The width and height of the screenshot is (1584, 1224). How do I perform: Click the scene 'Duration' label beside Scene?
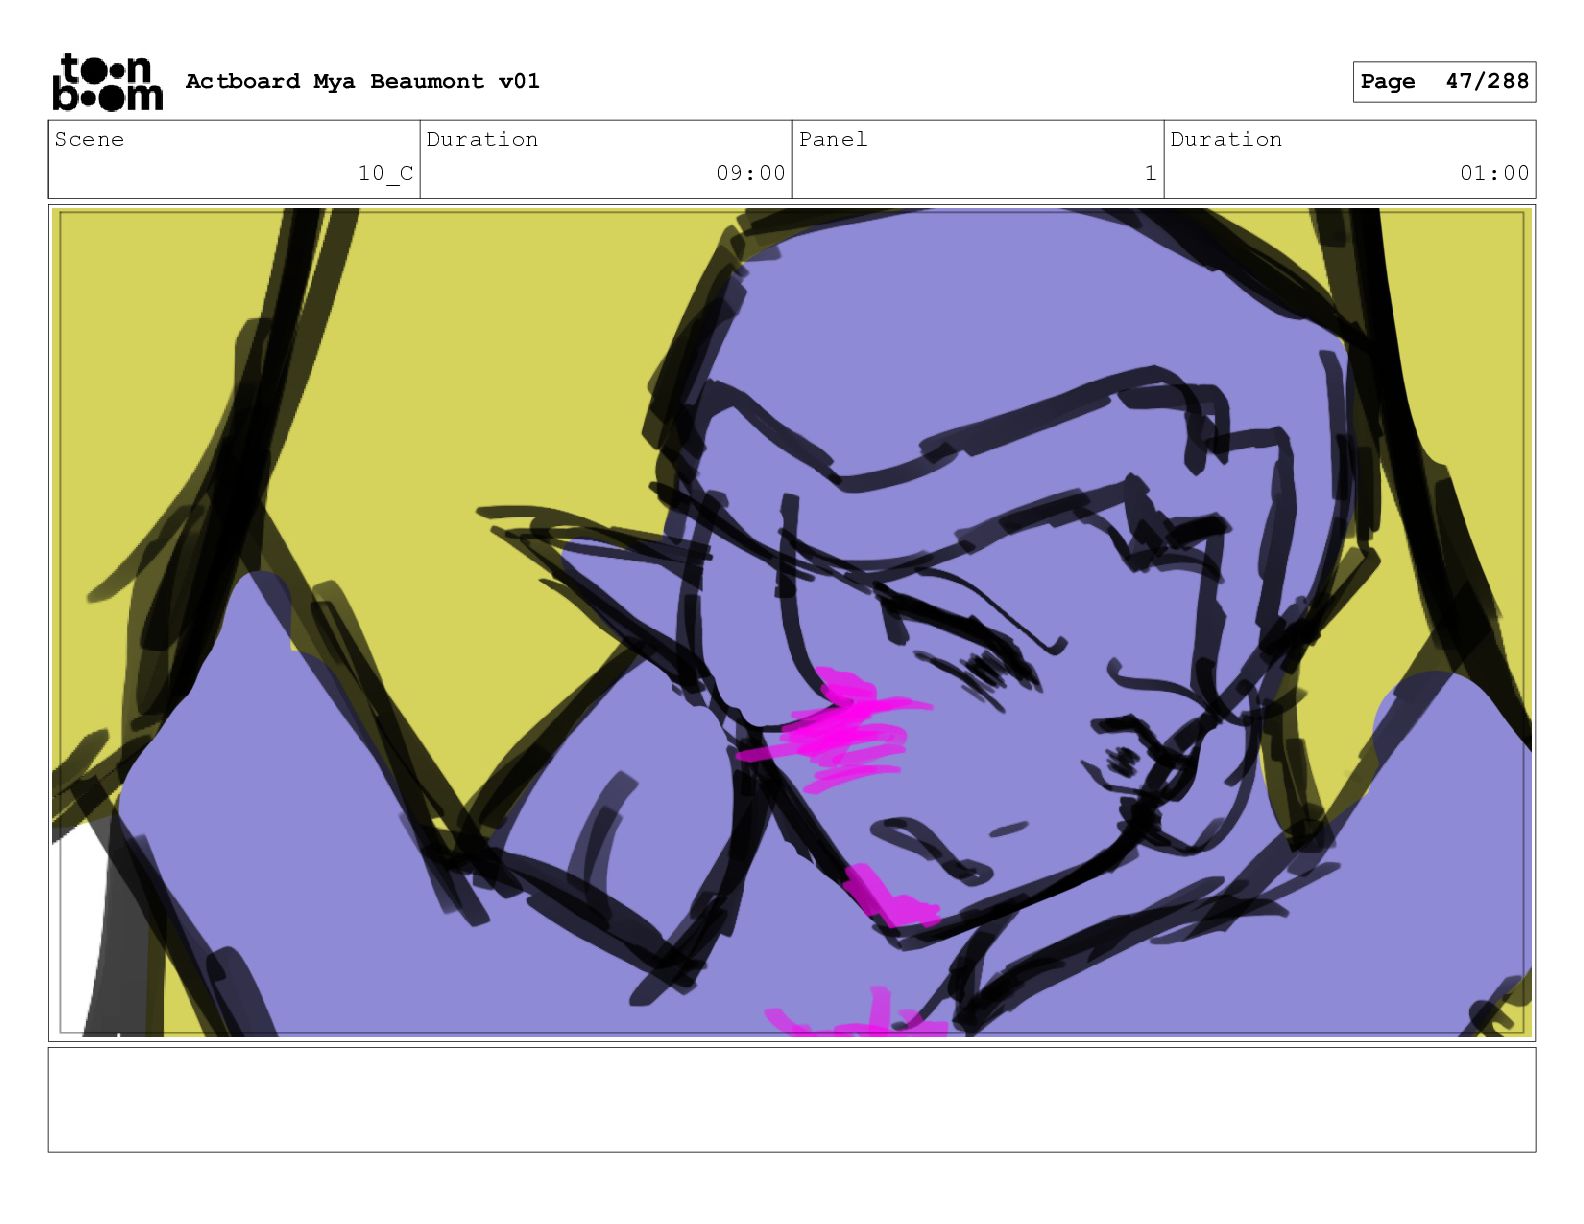coord(482,139)
